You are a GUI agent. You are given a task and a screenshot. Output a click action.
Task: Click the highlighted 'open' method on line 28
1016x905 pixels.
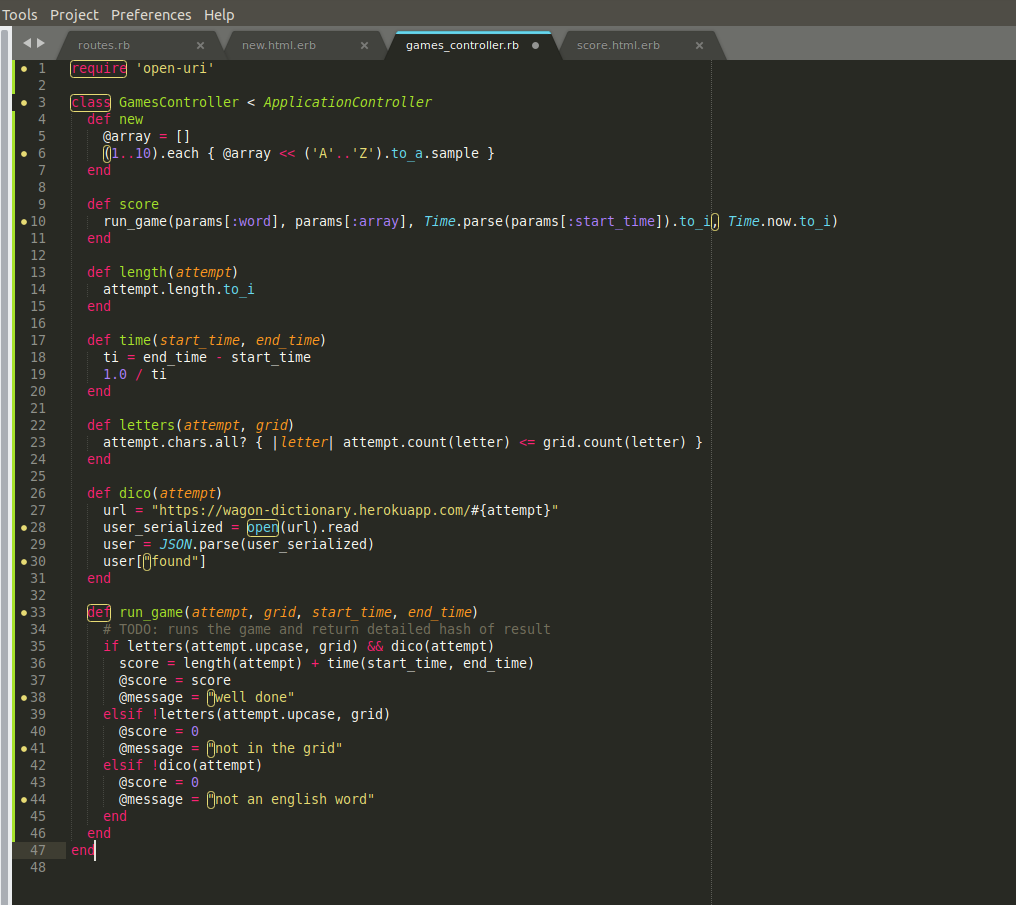tap(262, 527)
